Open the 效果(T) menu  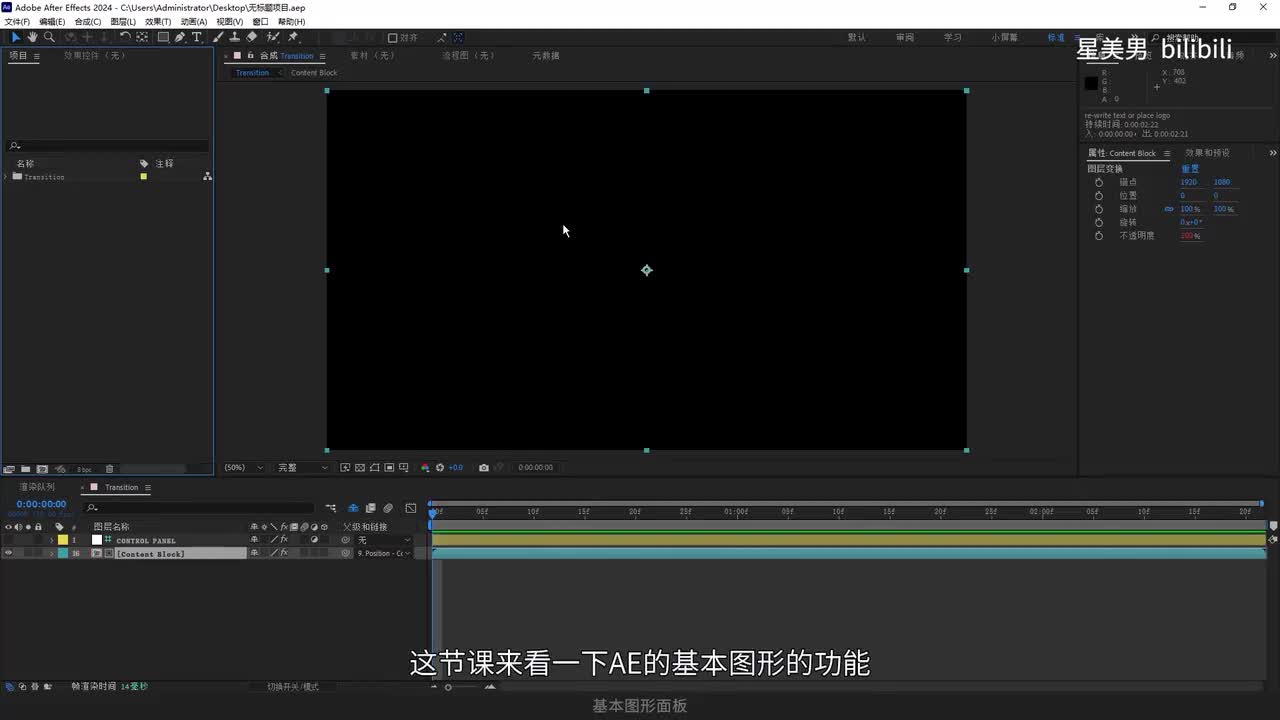click(158, 21)
